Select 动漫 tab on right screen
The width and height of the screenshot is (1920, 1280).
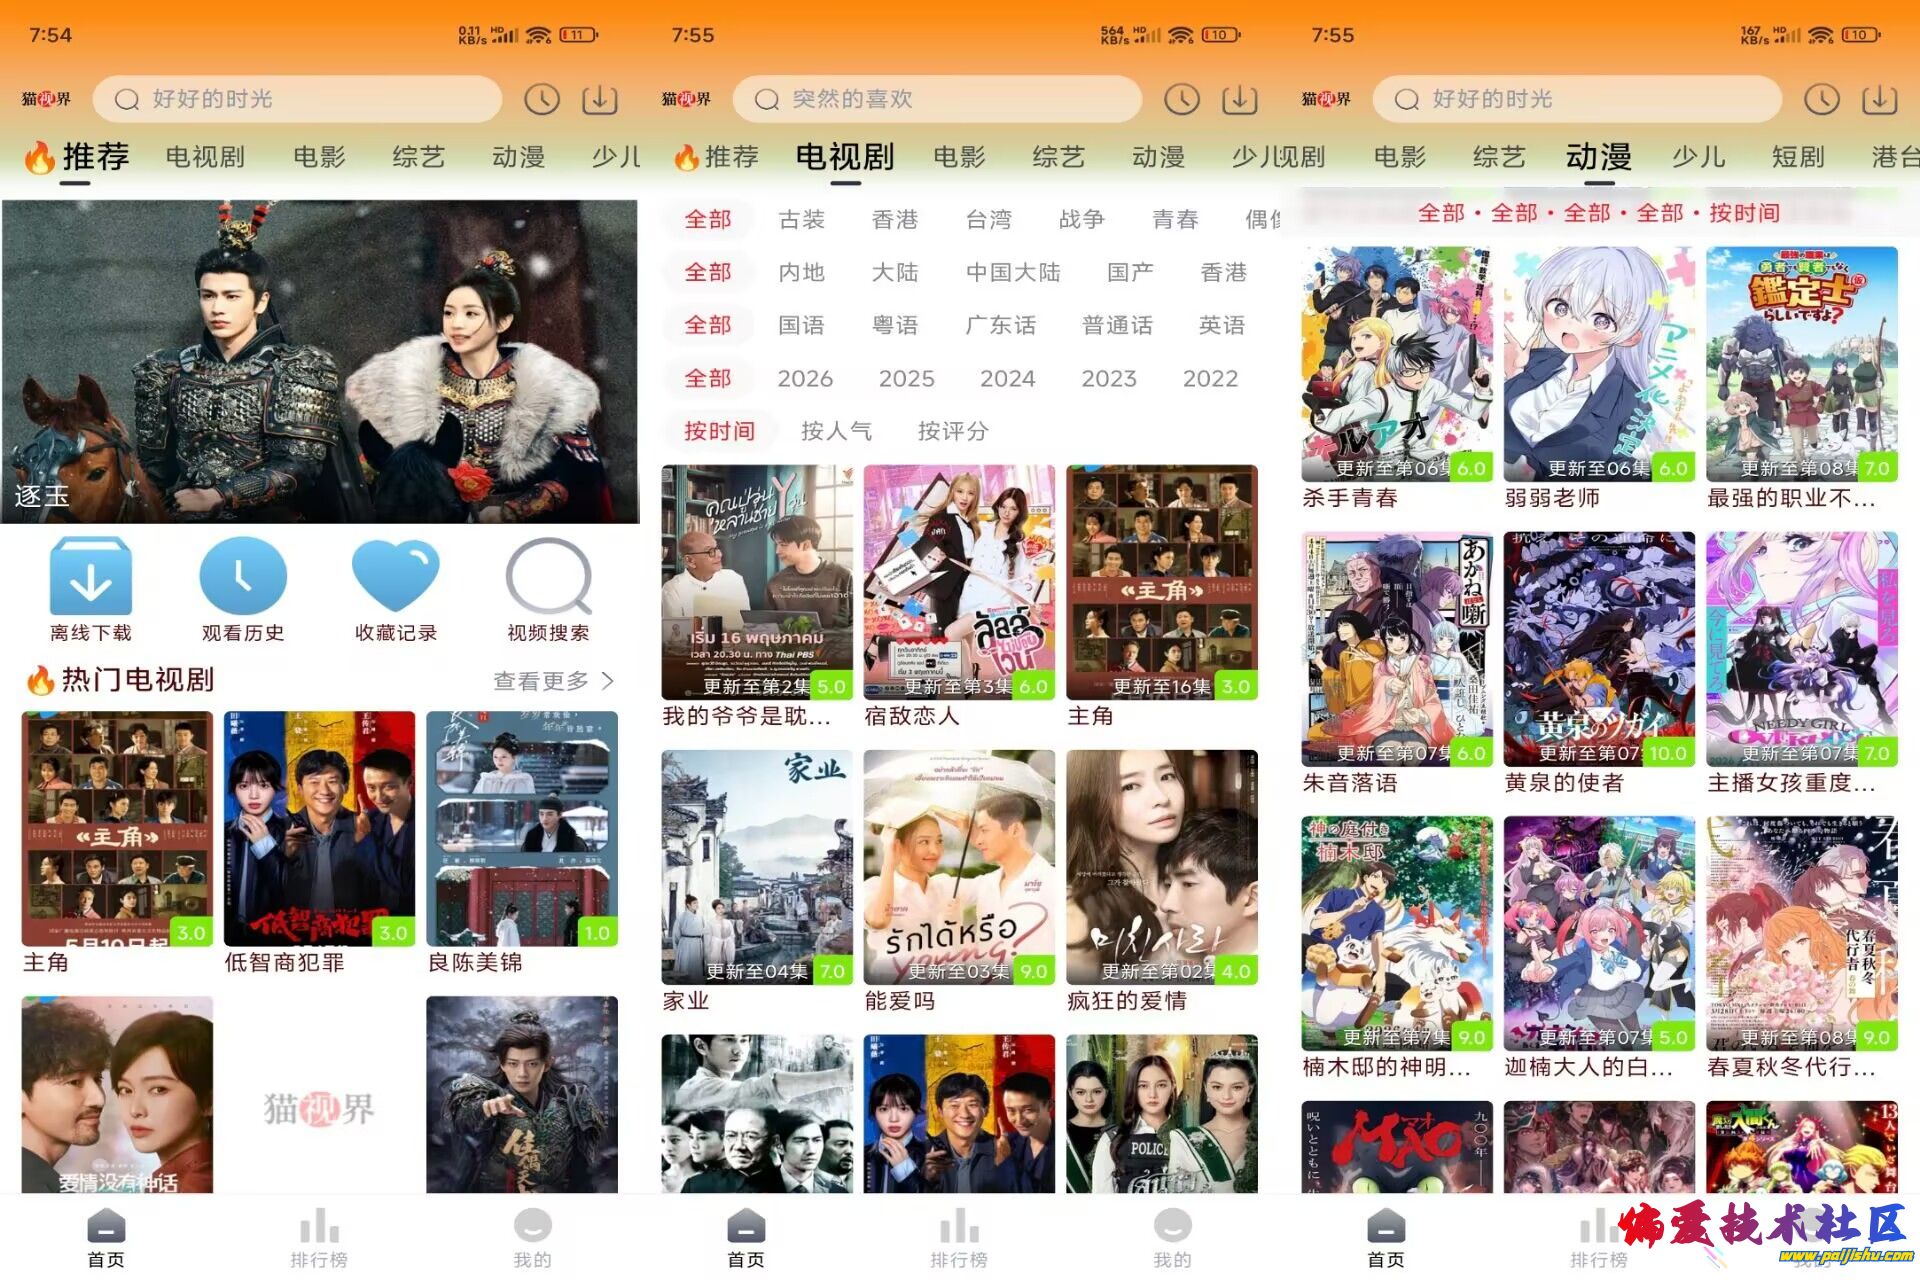point(1599,157)
